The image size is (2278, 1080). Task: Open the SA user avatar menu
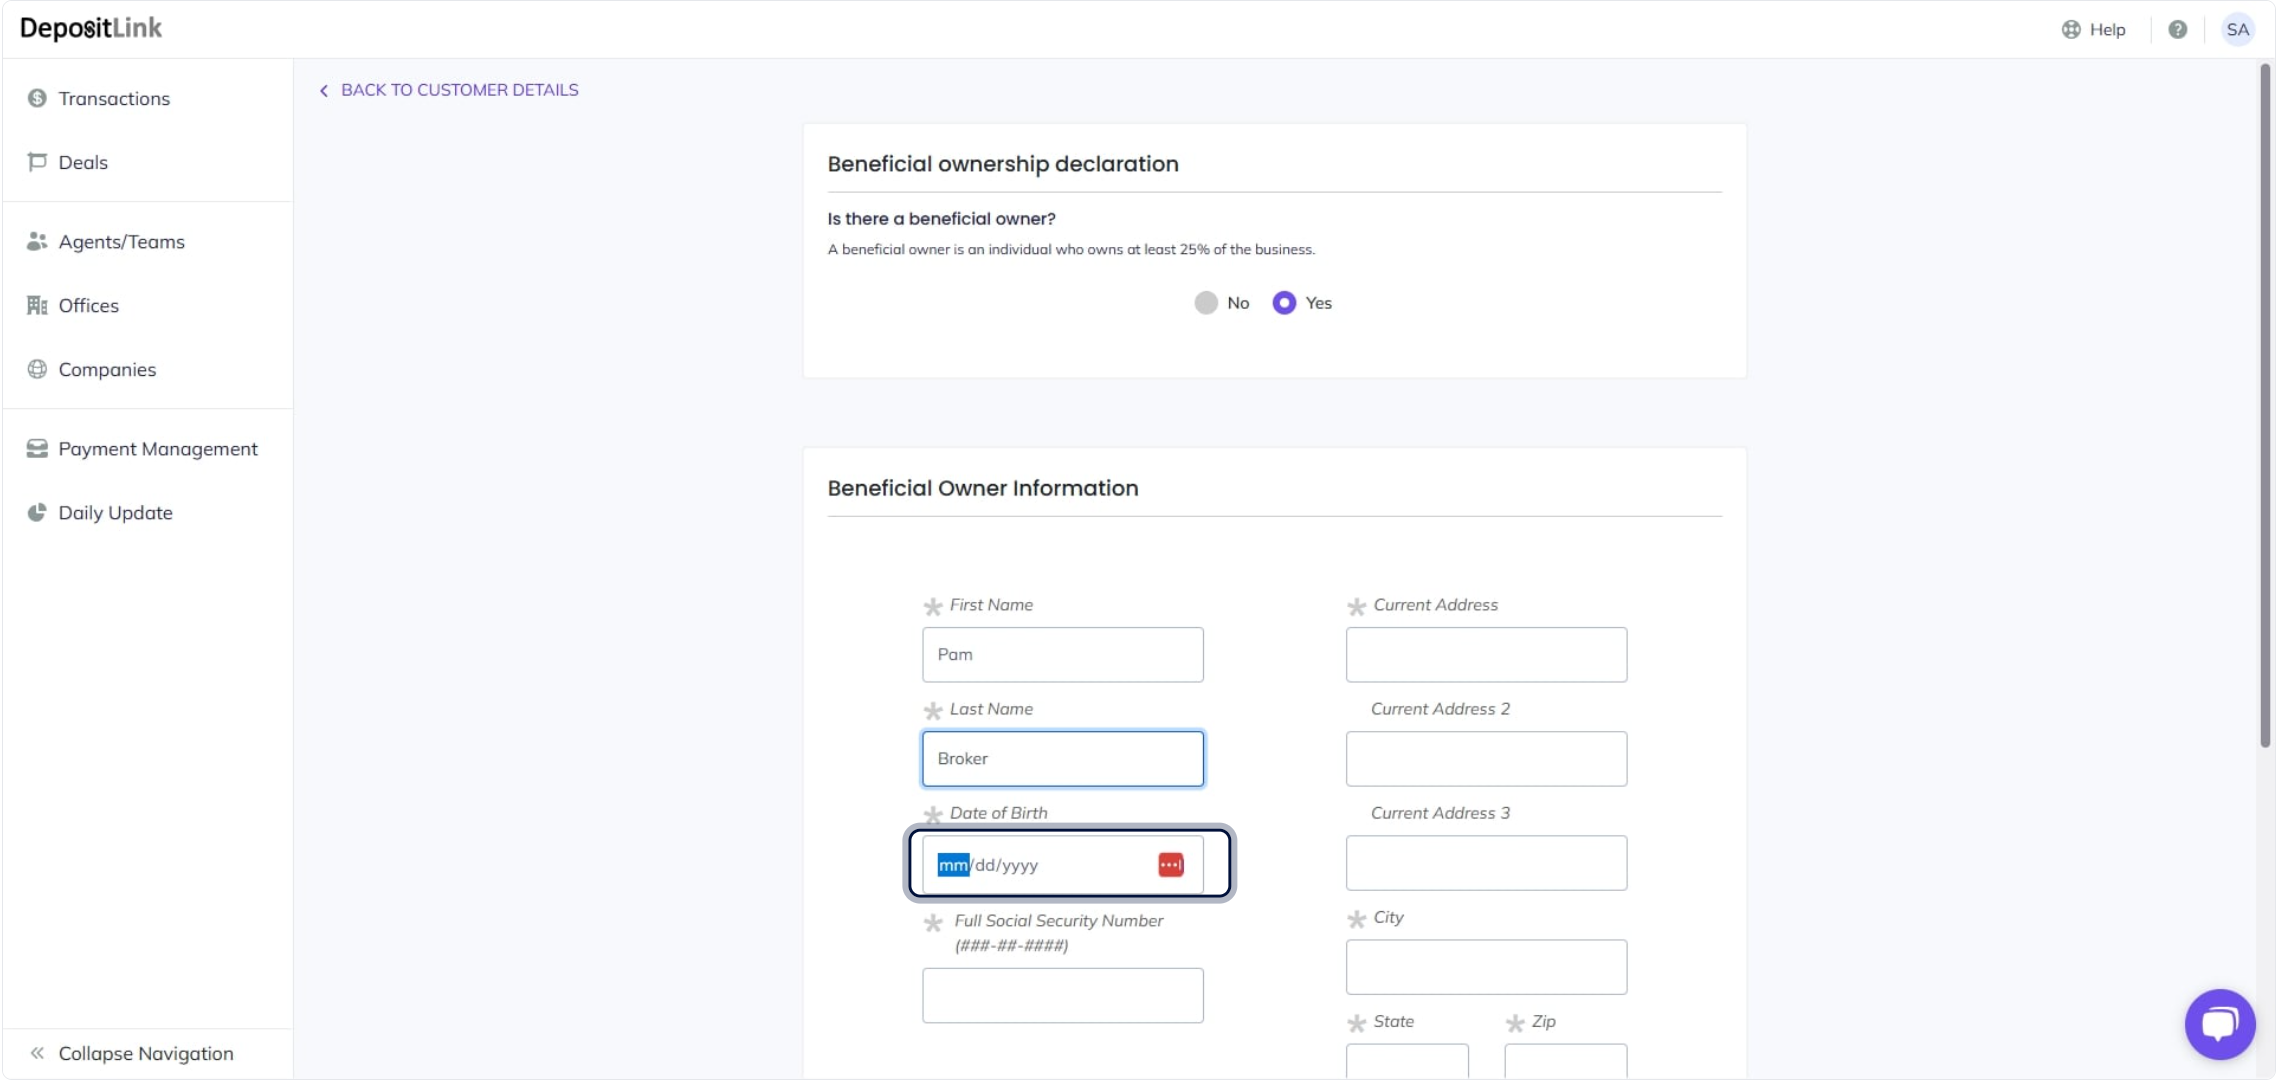click(2238, 30)
